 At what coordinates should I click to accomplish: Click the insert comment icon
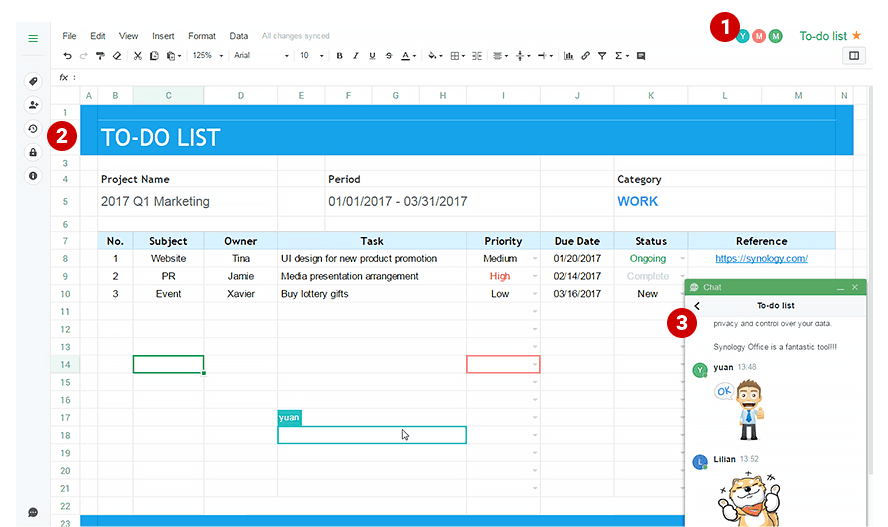pos(641,55)
